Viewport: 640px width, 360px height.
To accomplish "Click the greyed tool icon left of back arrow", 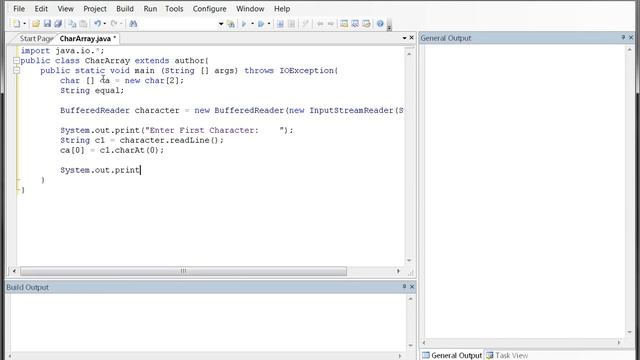I will coord(305,24).
